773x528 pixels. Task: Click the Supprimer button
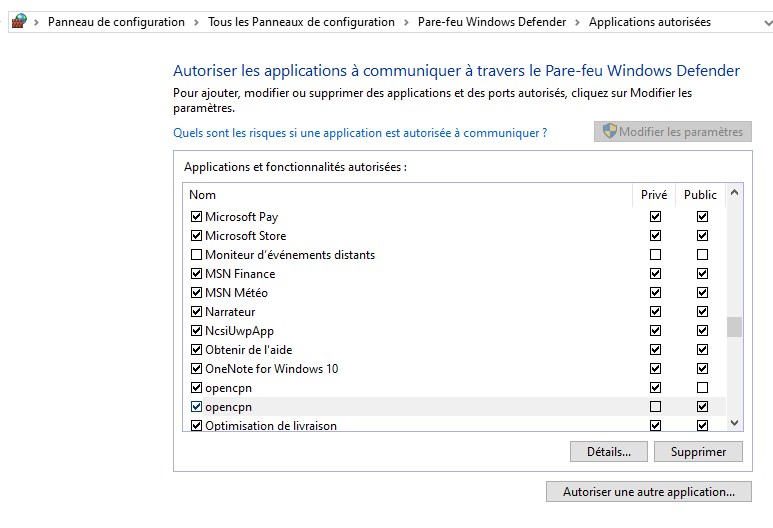pos(698,452)
